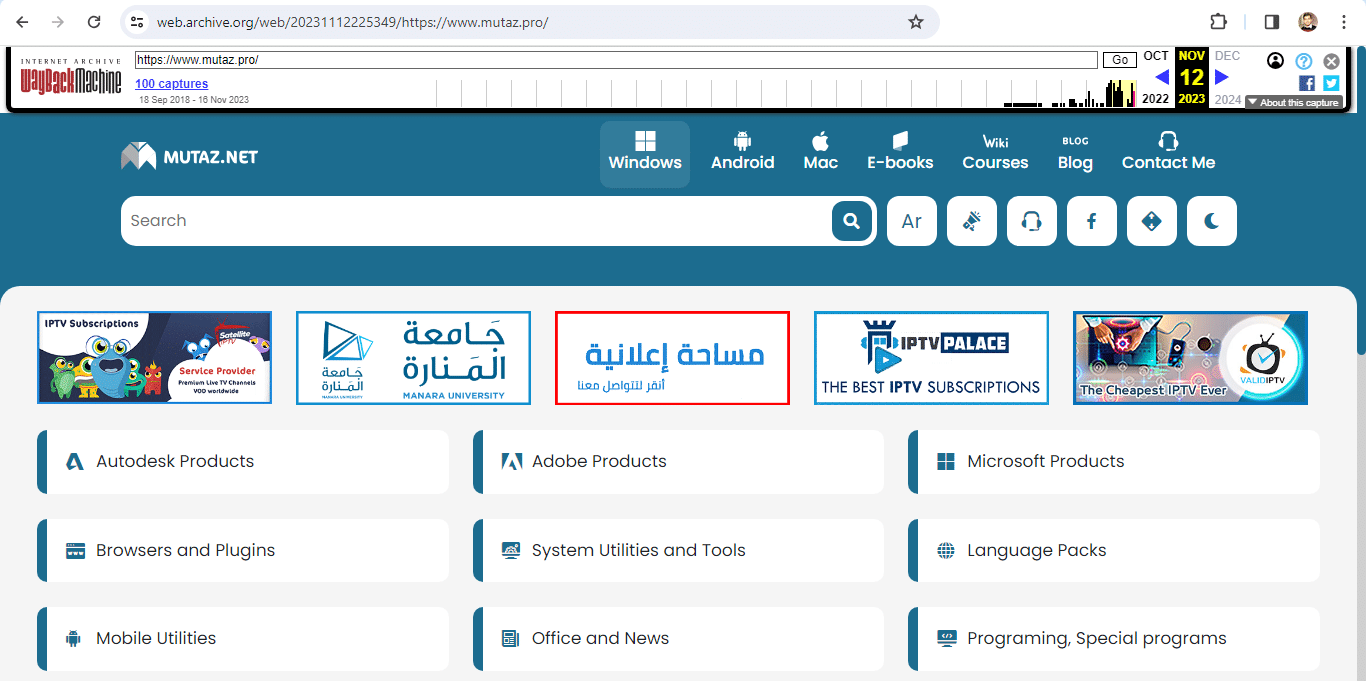The image size is (1366, 681).
Task: Open the E-books section
Action: coord(900,153)
